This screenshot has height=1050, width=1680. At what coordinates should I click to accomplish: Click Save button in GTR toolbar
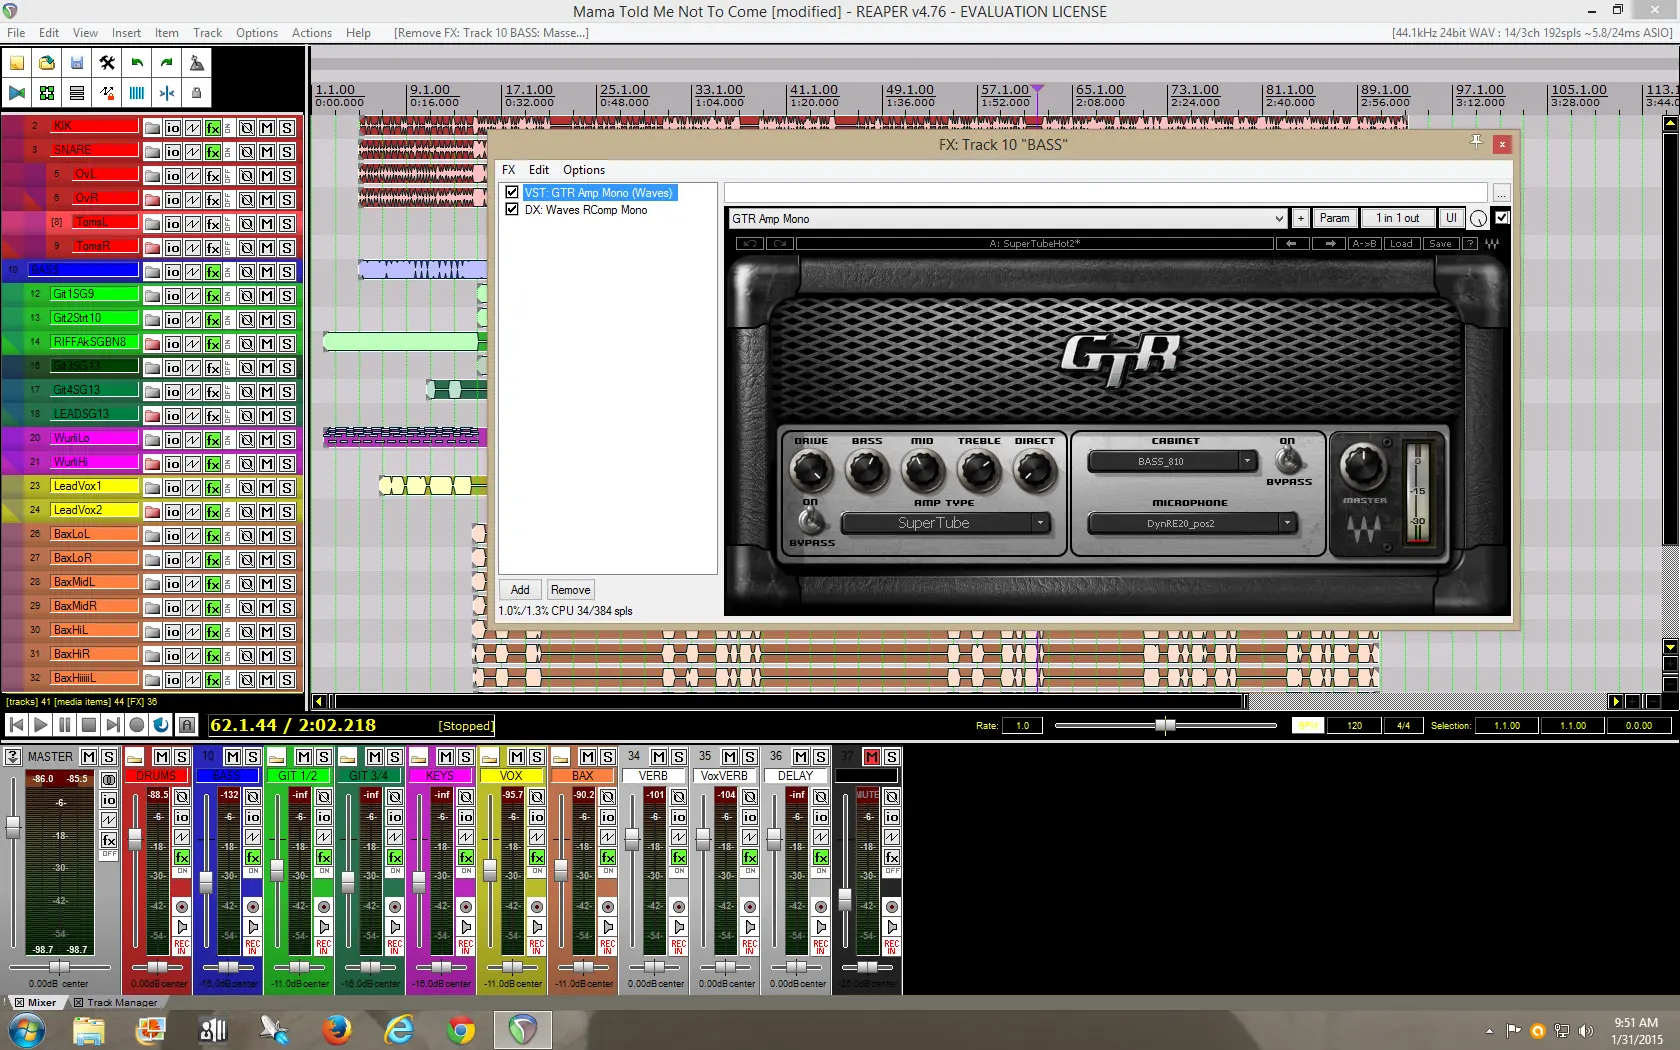pos(1440,244)
